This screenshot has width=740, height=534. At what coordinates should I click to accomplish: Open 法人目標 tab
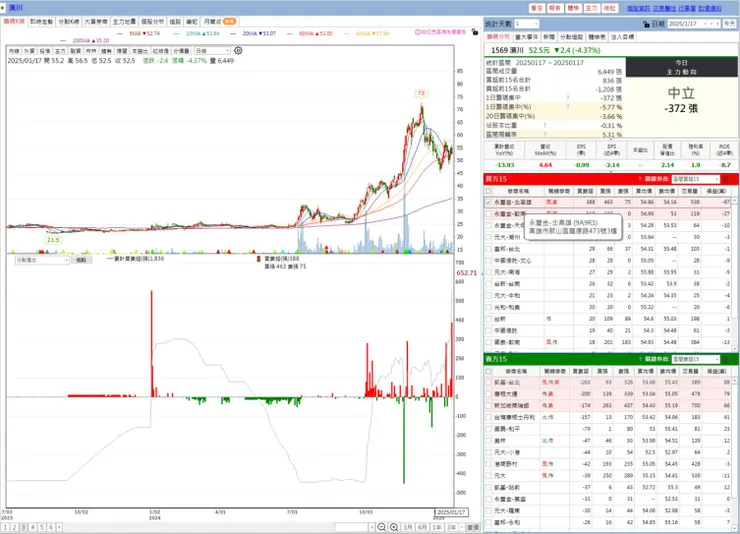(x=622, y=37)
